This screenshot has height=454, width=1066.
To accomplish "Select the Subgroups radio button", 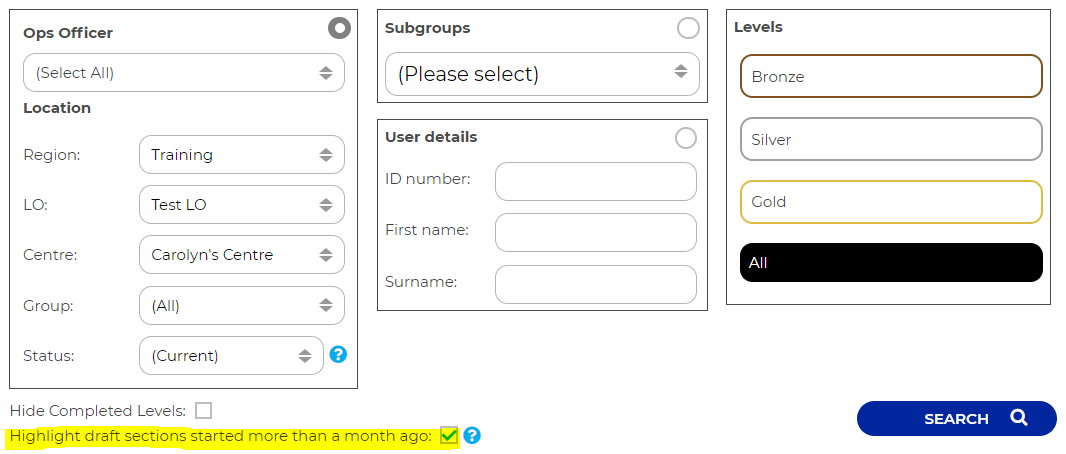I will point(688,28).
